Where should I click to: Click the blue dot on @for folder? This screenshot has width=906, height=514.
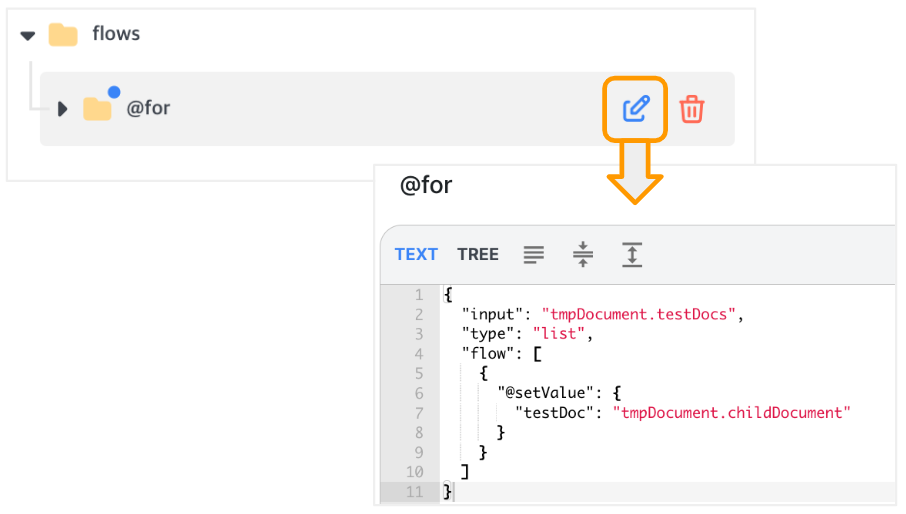[x=114, y=92]
